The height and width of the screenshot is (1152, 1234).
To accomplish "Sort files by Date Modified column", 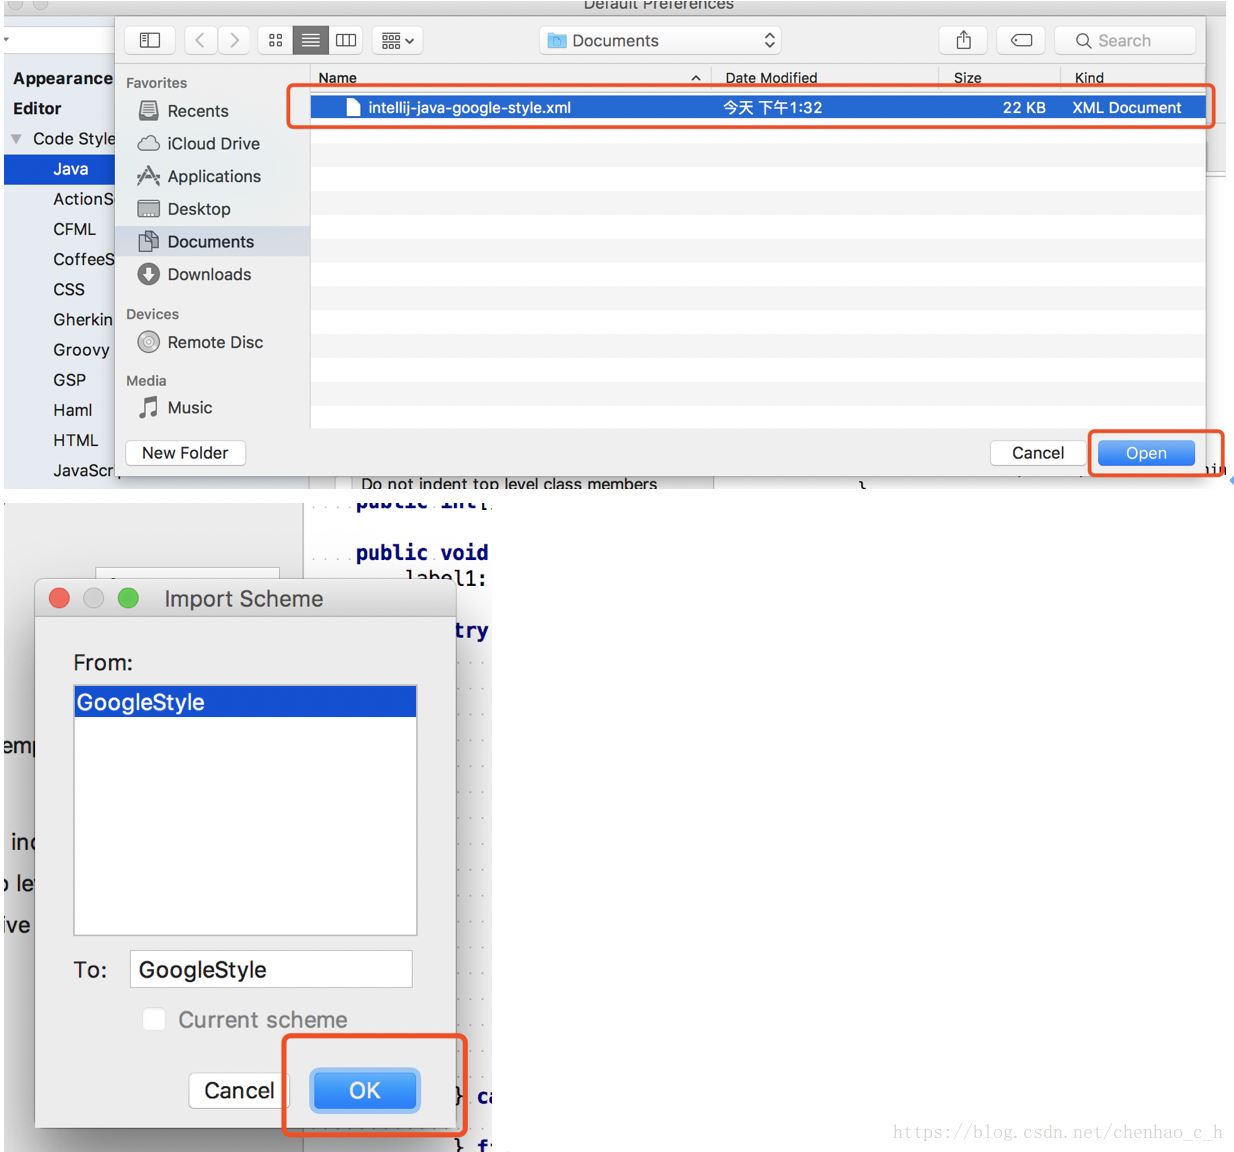I will click(771, 78).
